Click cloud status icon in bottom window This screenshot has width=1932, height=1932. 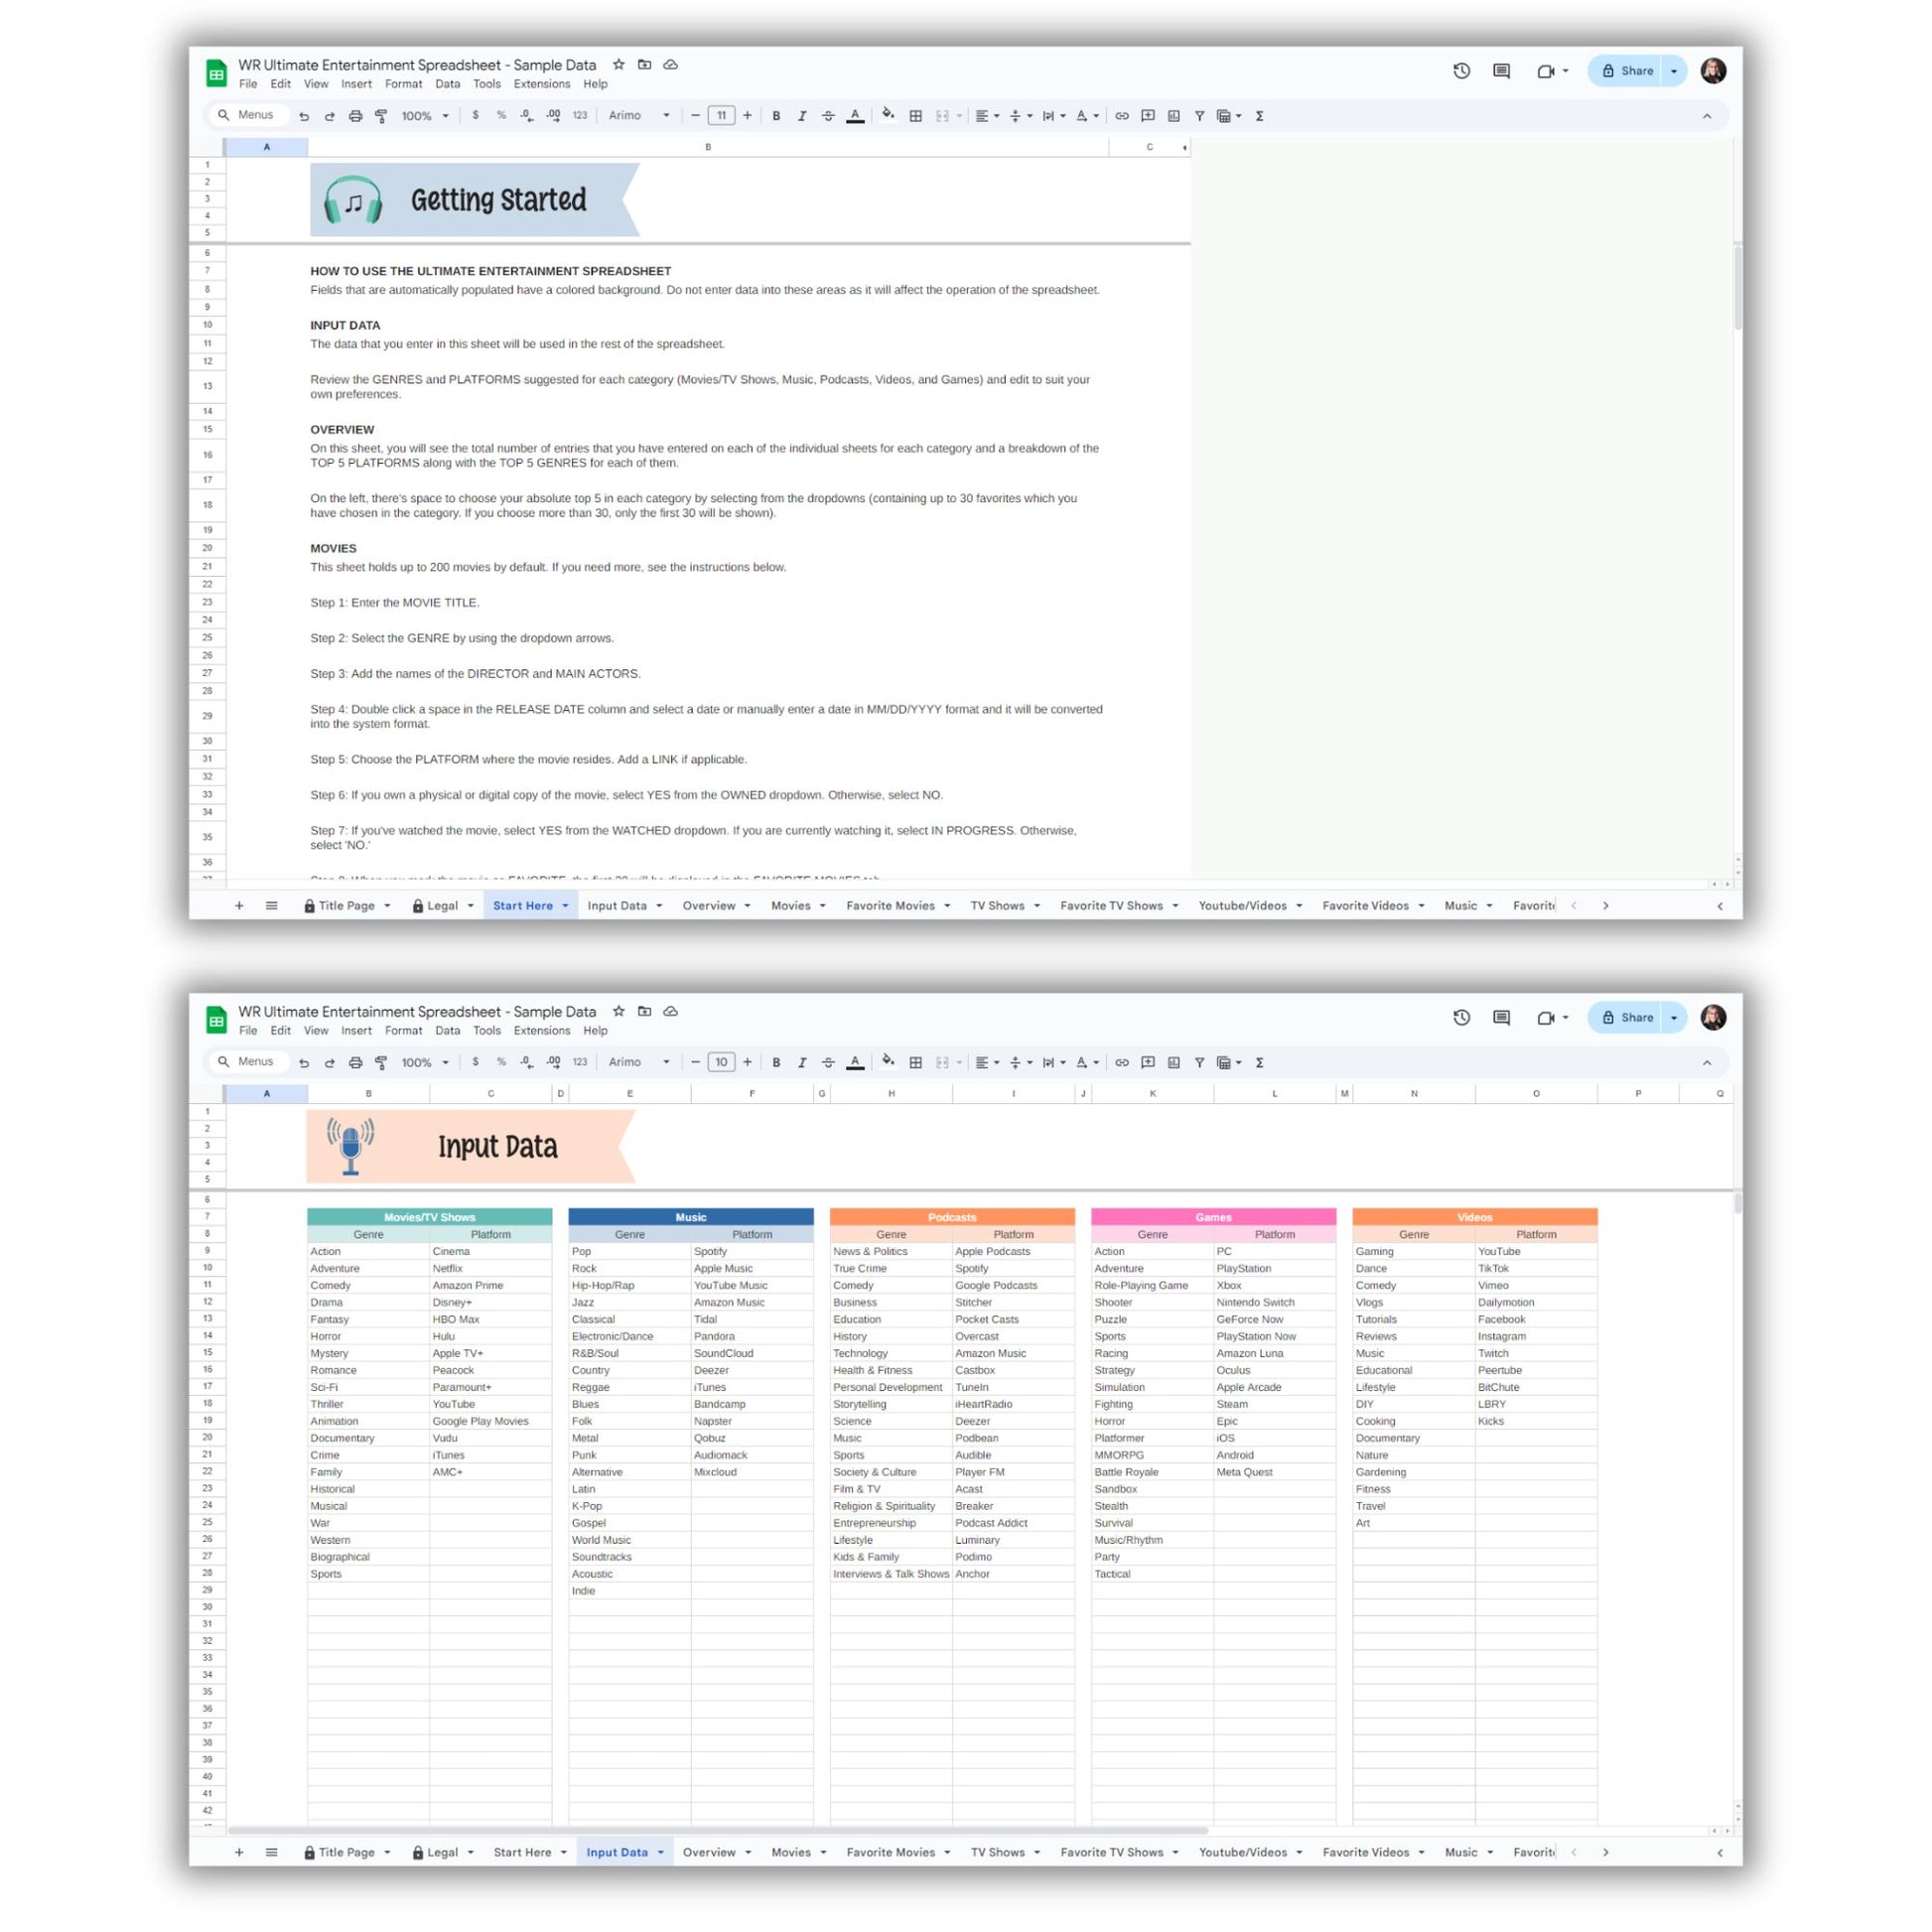coord(671,1011)
